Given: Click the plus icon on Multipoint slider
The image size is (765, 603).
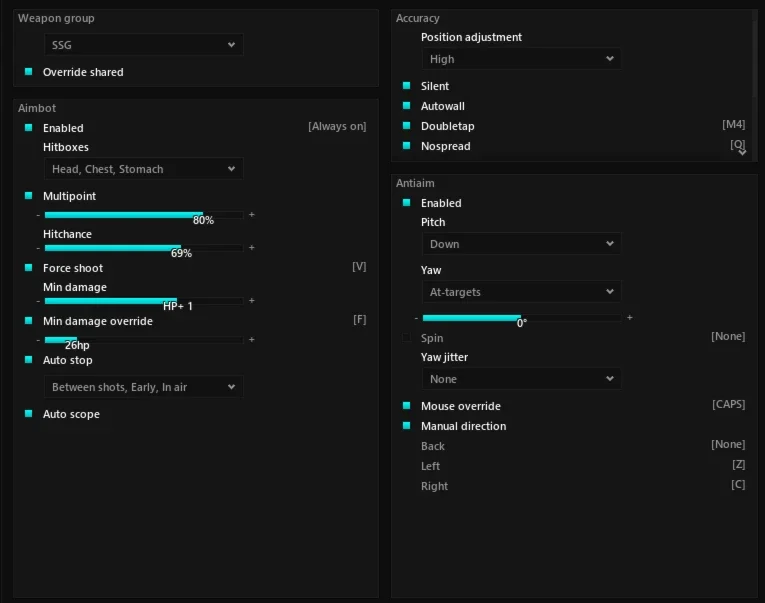Looking at the screenshot, I should [x=252, y=215].
